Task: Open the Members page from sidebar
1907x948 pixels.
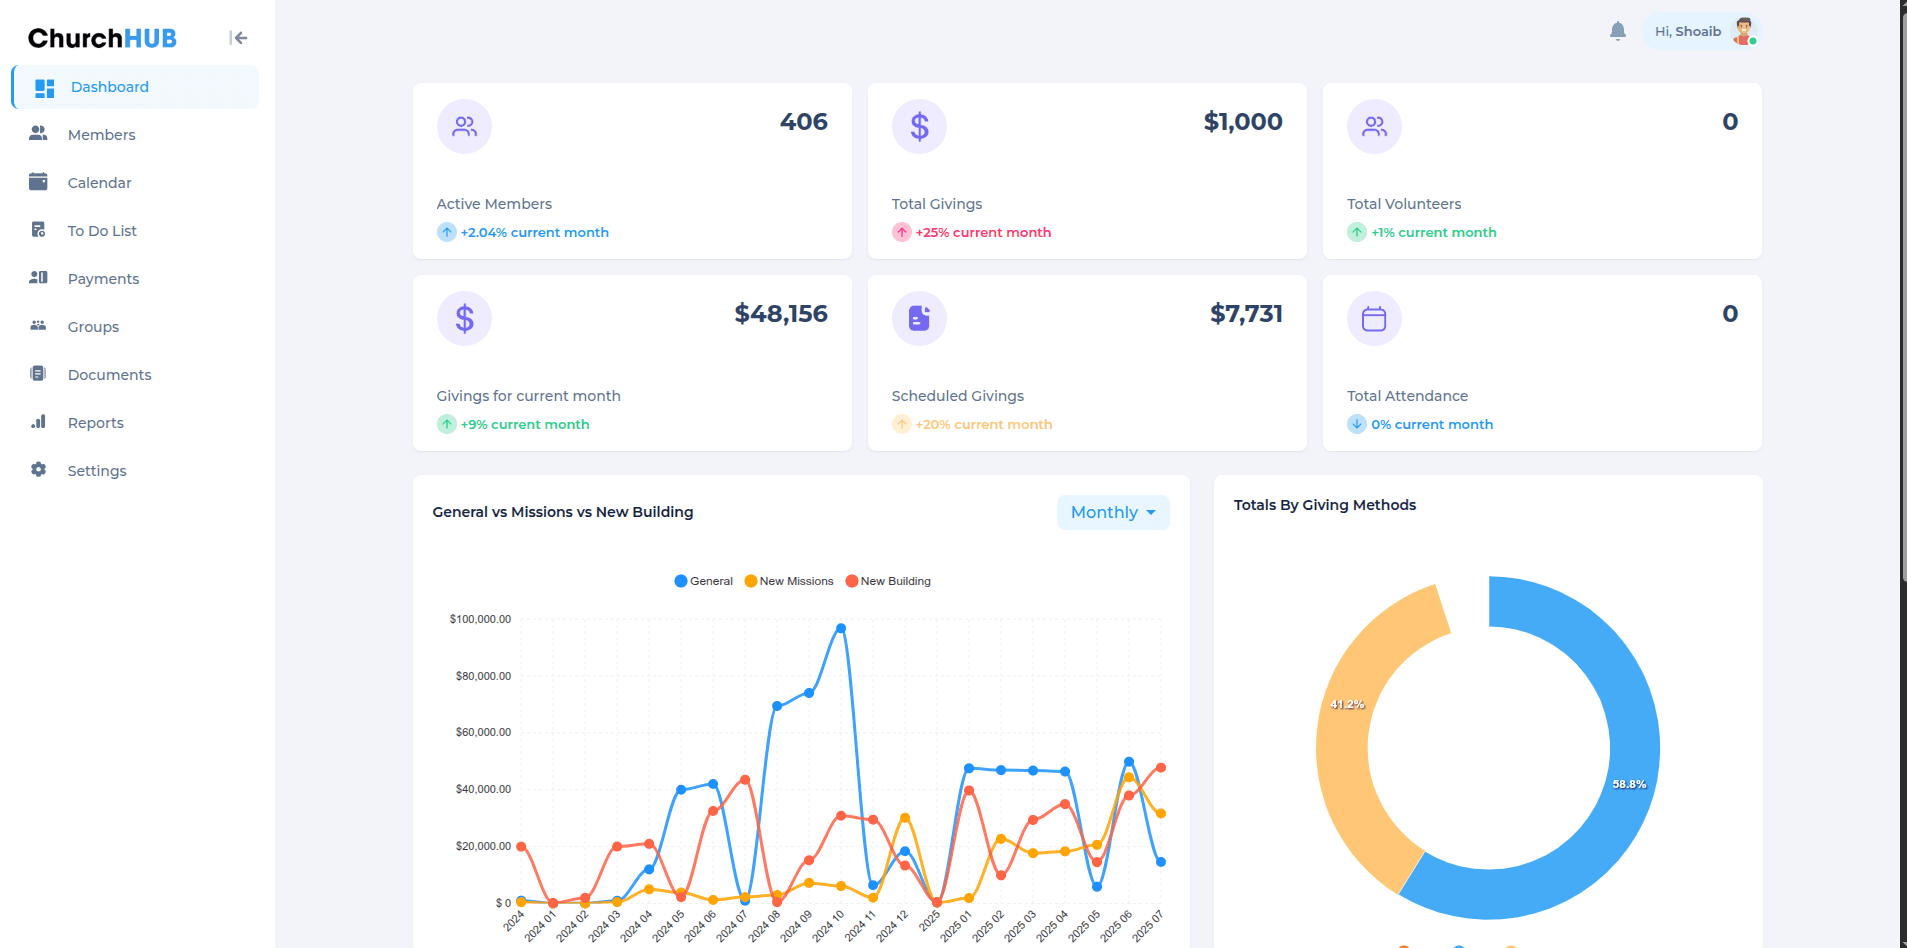Action: (x=101, y=135)
